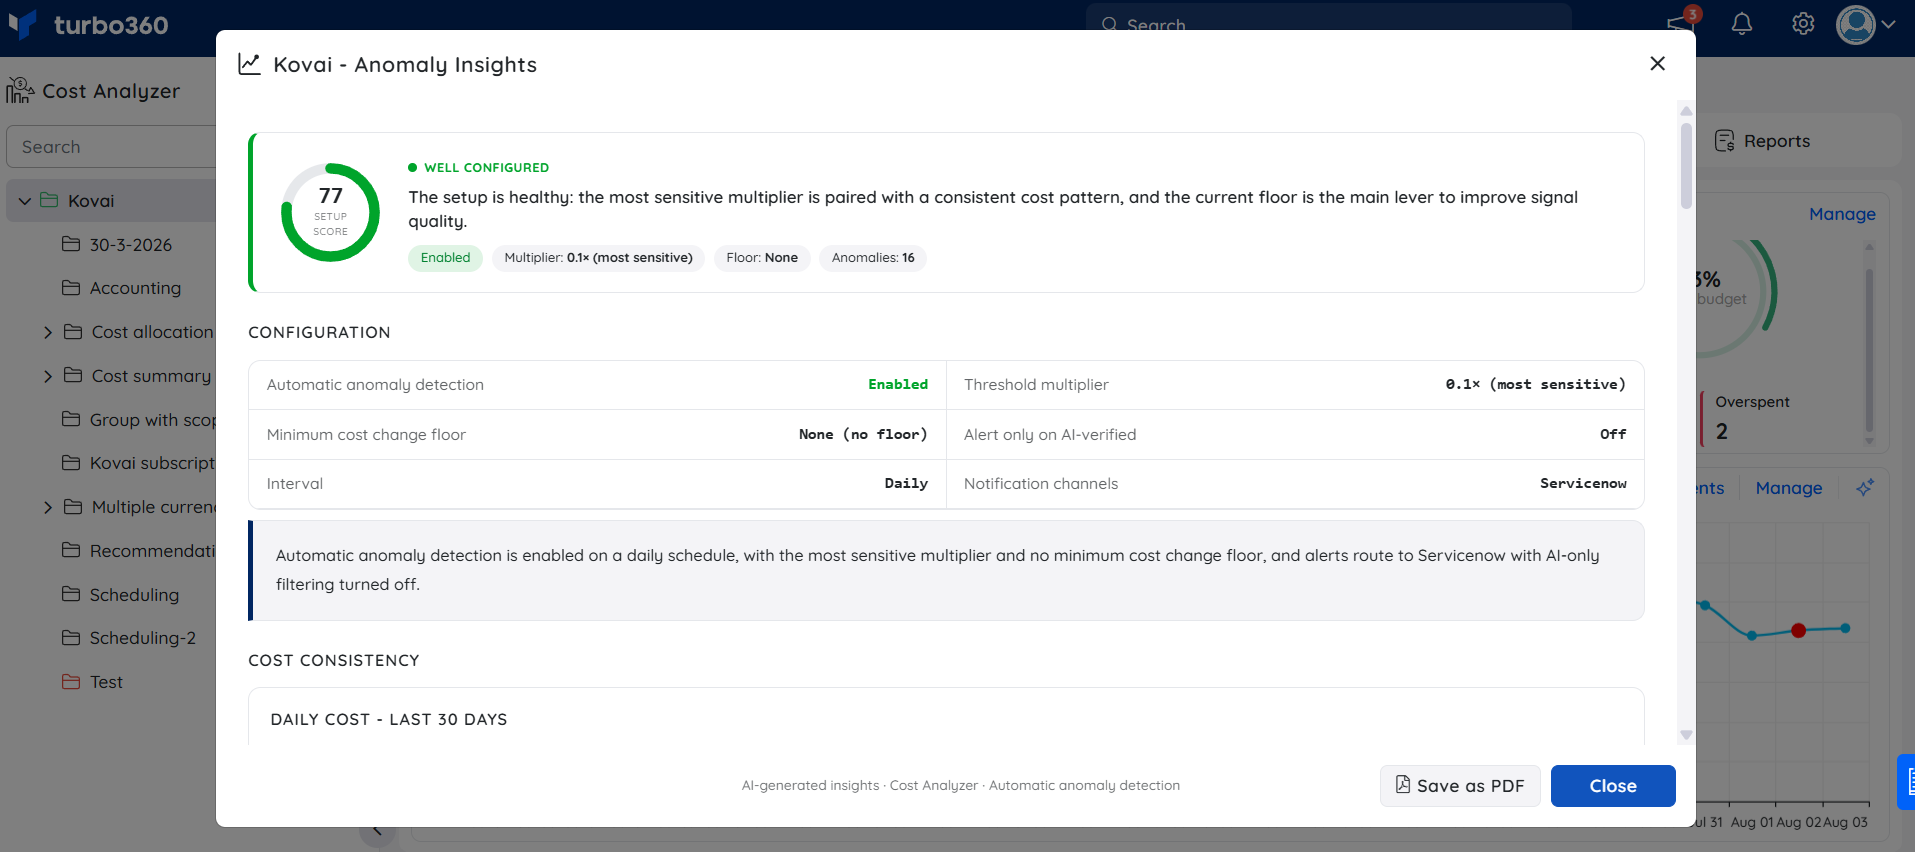Click the dialog scrollbar down arrow
The width and height of the screenshot is (1915, 852).
(x=1686, y=735)
